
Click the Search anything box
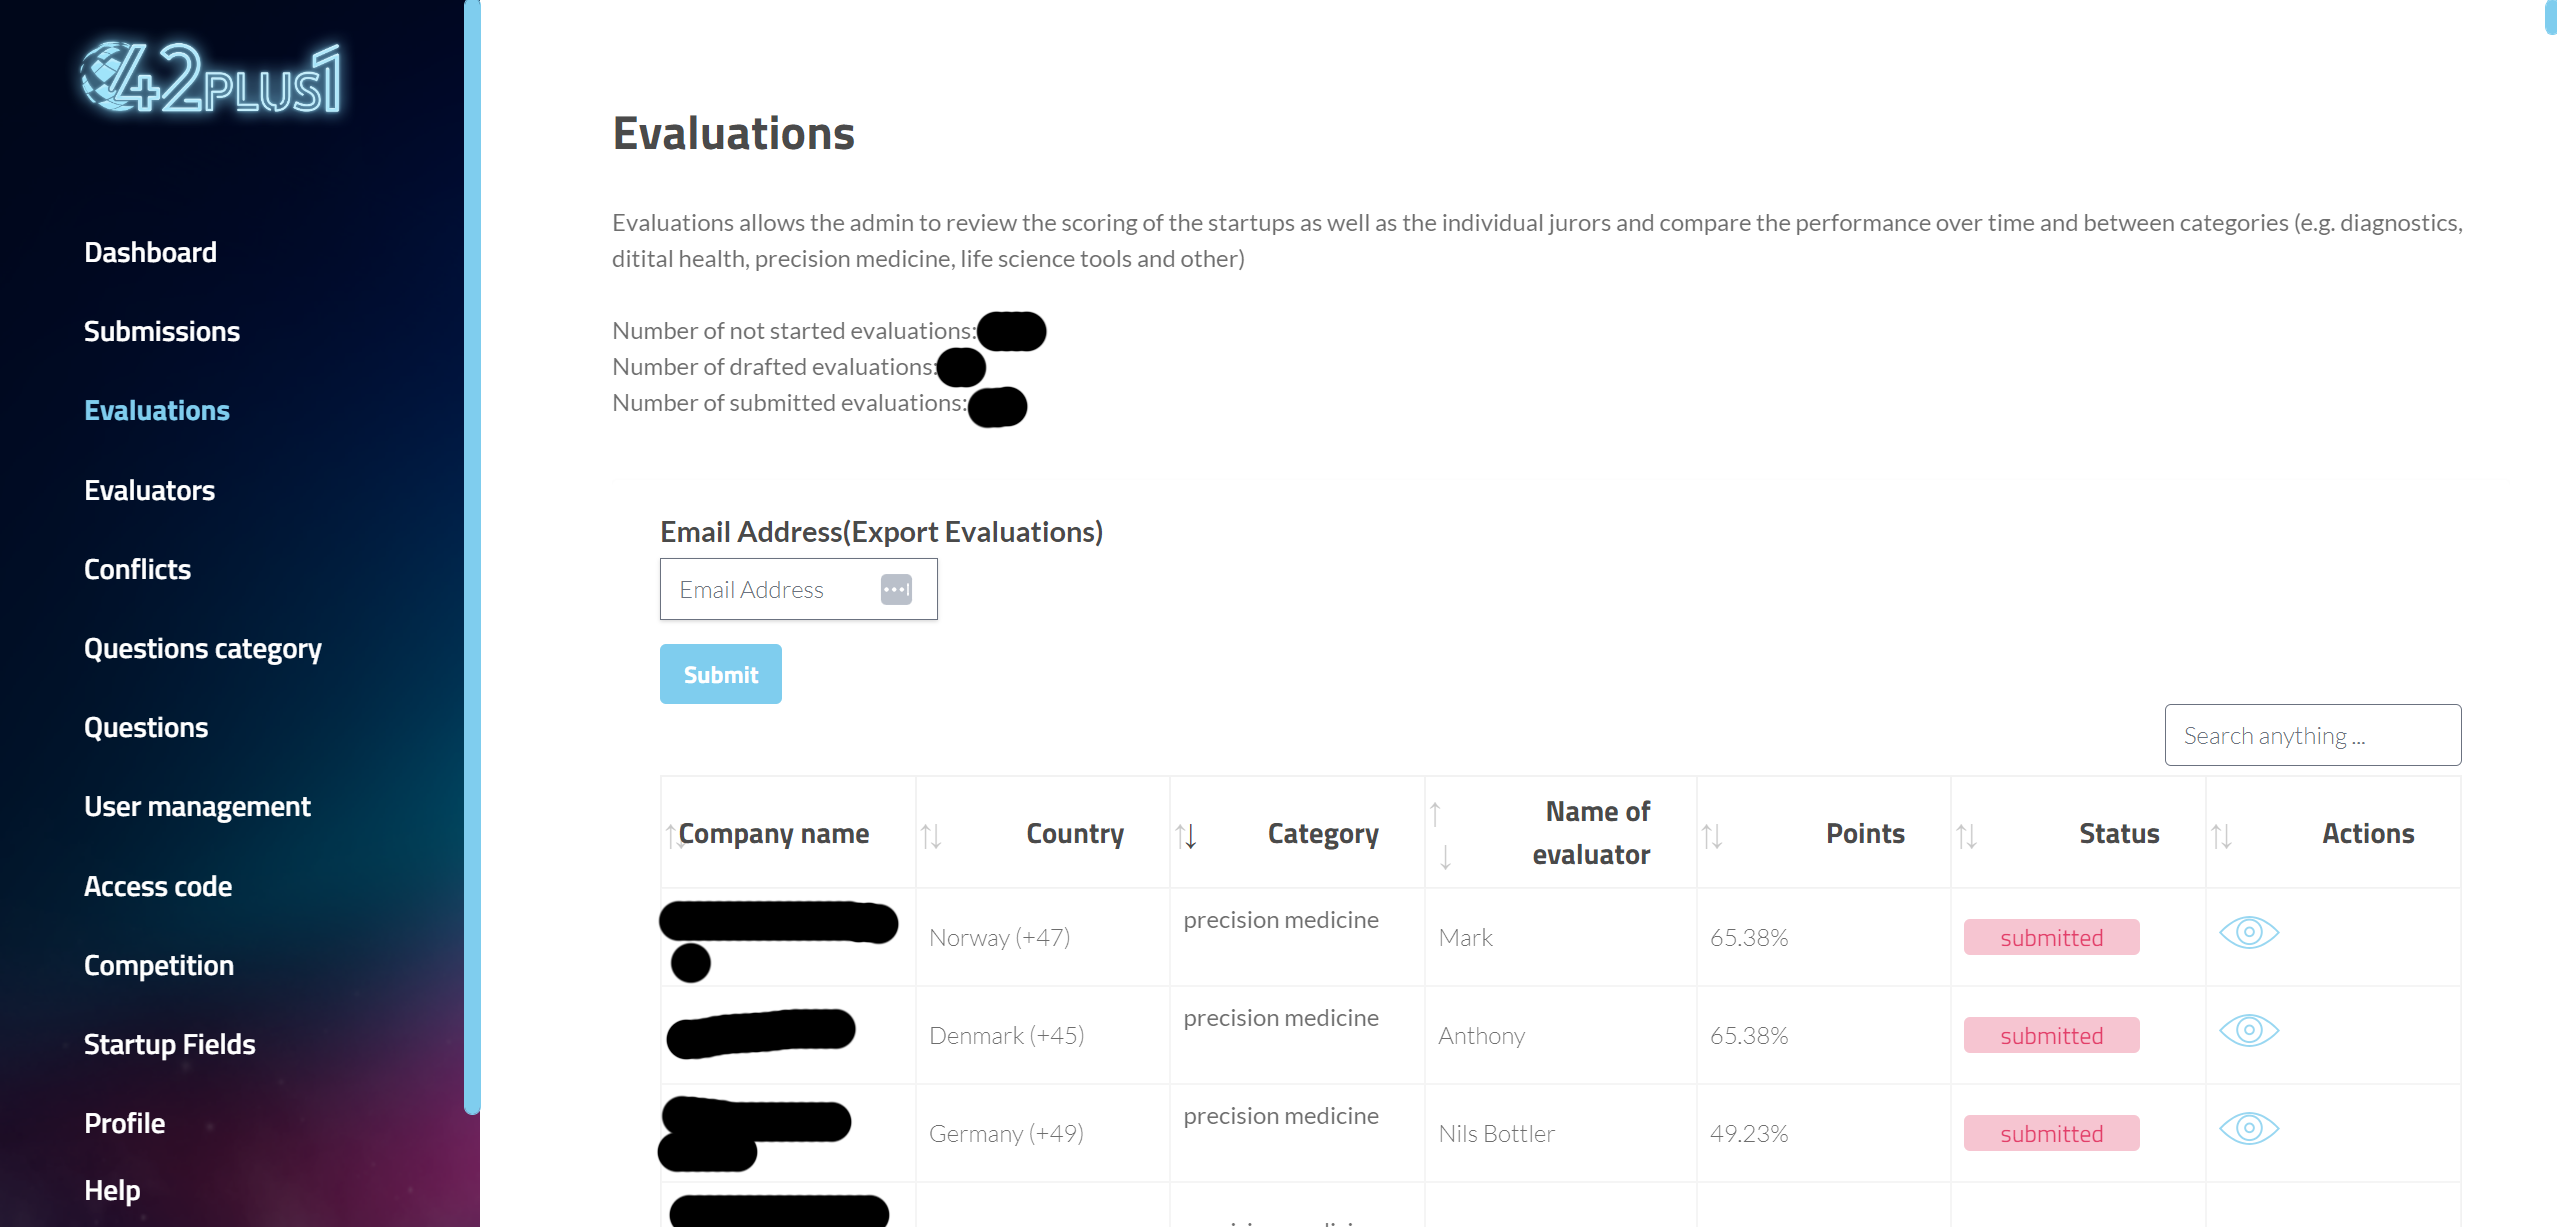pyautogui.click(x=2312, y=736)
